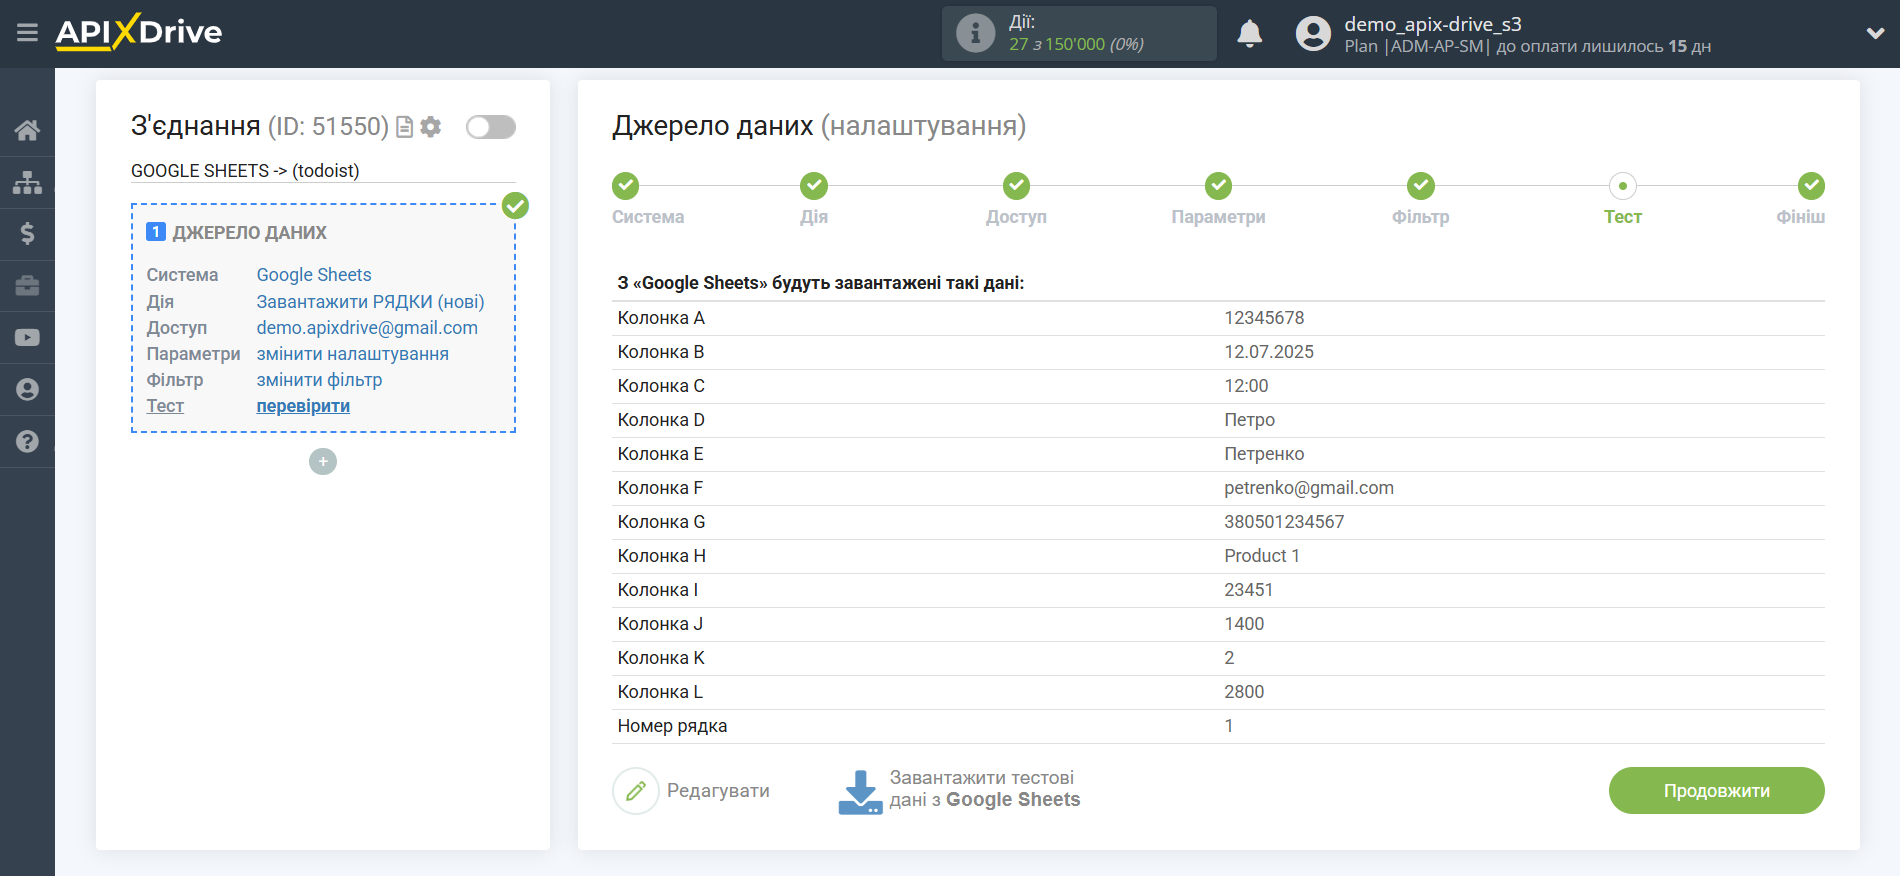Click the connection name GOOGLE SHEETS -> (todoist)
The height and width of the screenshot is (876, 1900).
(x=245, y=171)
